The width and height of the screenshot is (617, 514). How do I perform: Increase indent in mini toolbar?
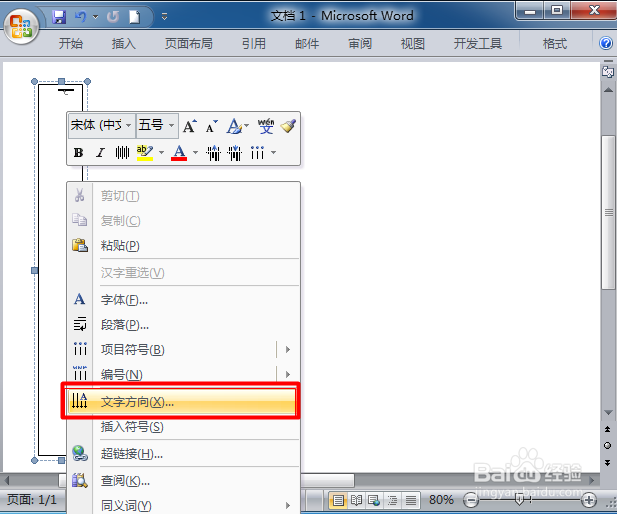click(x=235, y=153)
